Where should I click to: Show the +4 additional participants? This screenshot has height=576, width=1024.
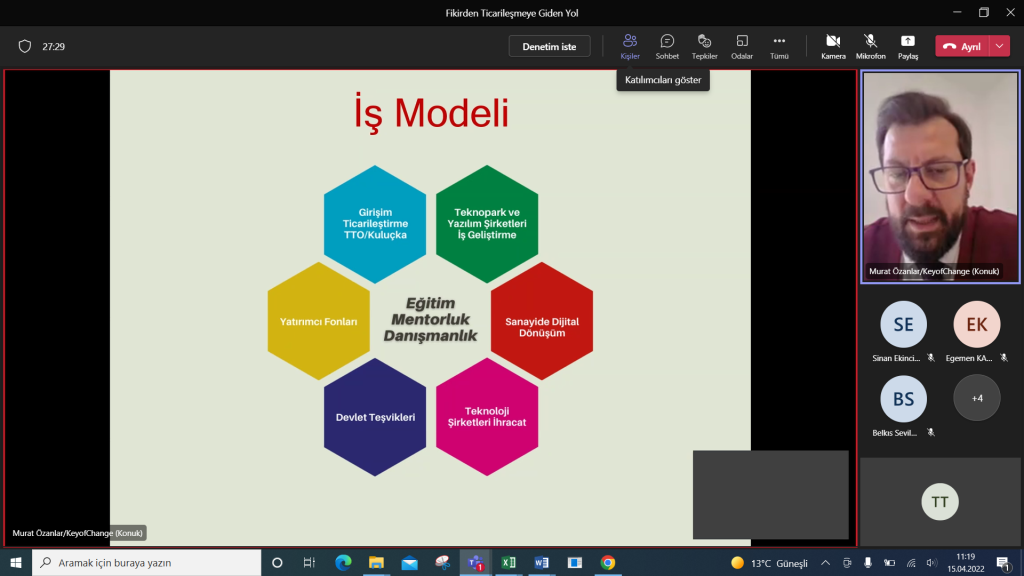click(976, 398)
